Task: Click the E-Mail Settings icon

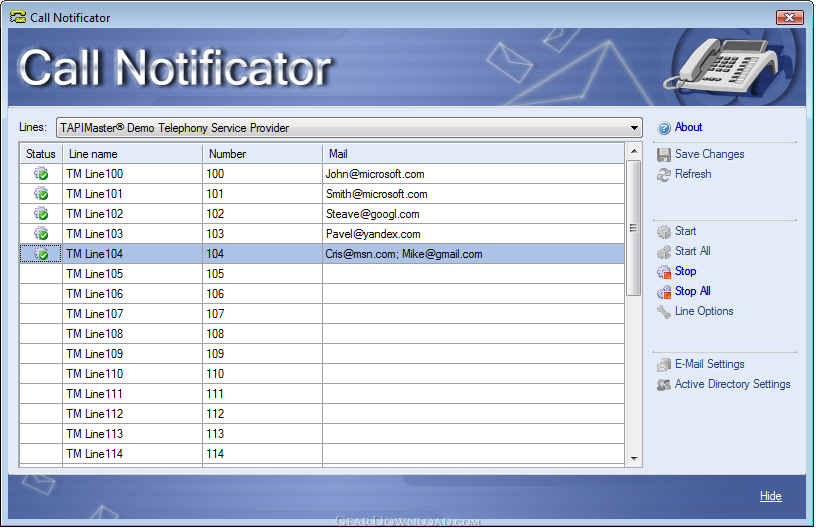Action: click(664, 365)
